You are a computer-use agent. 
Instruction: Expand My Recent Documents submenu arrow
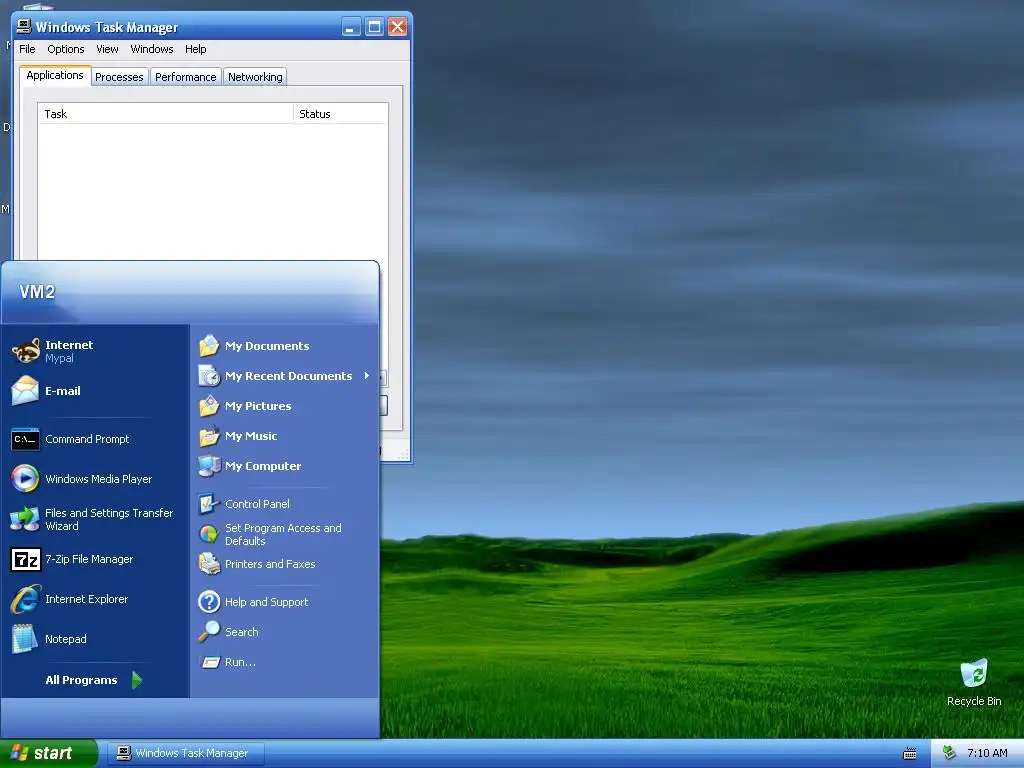[x=367, y=376]
